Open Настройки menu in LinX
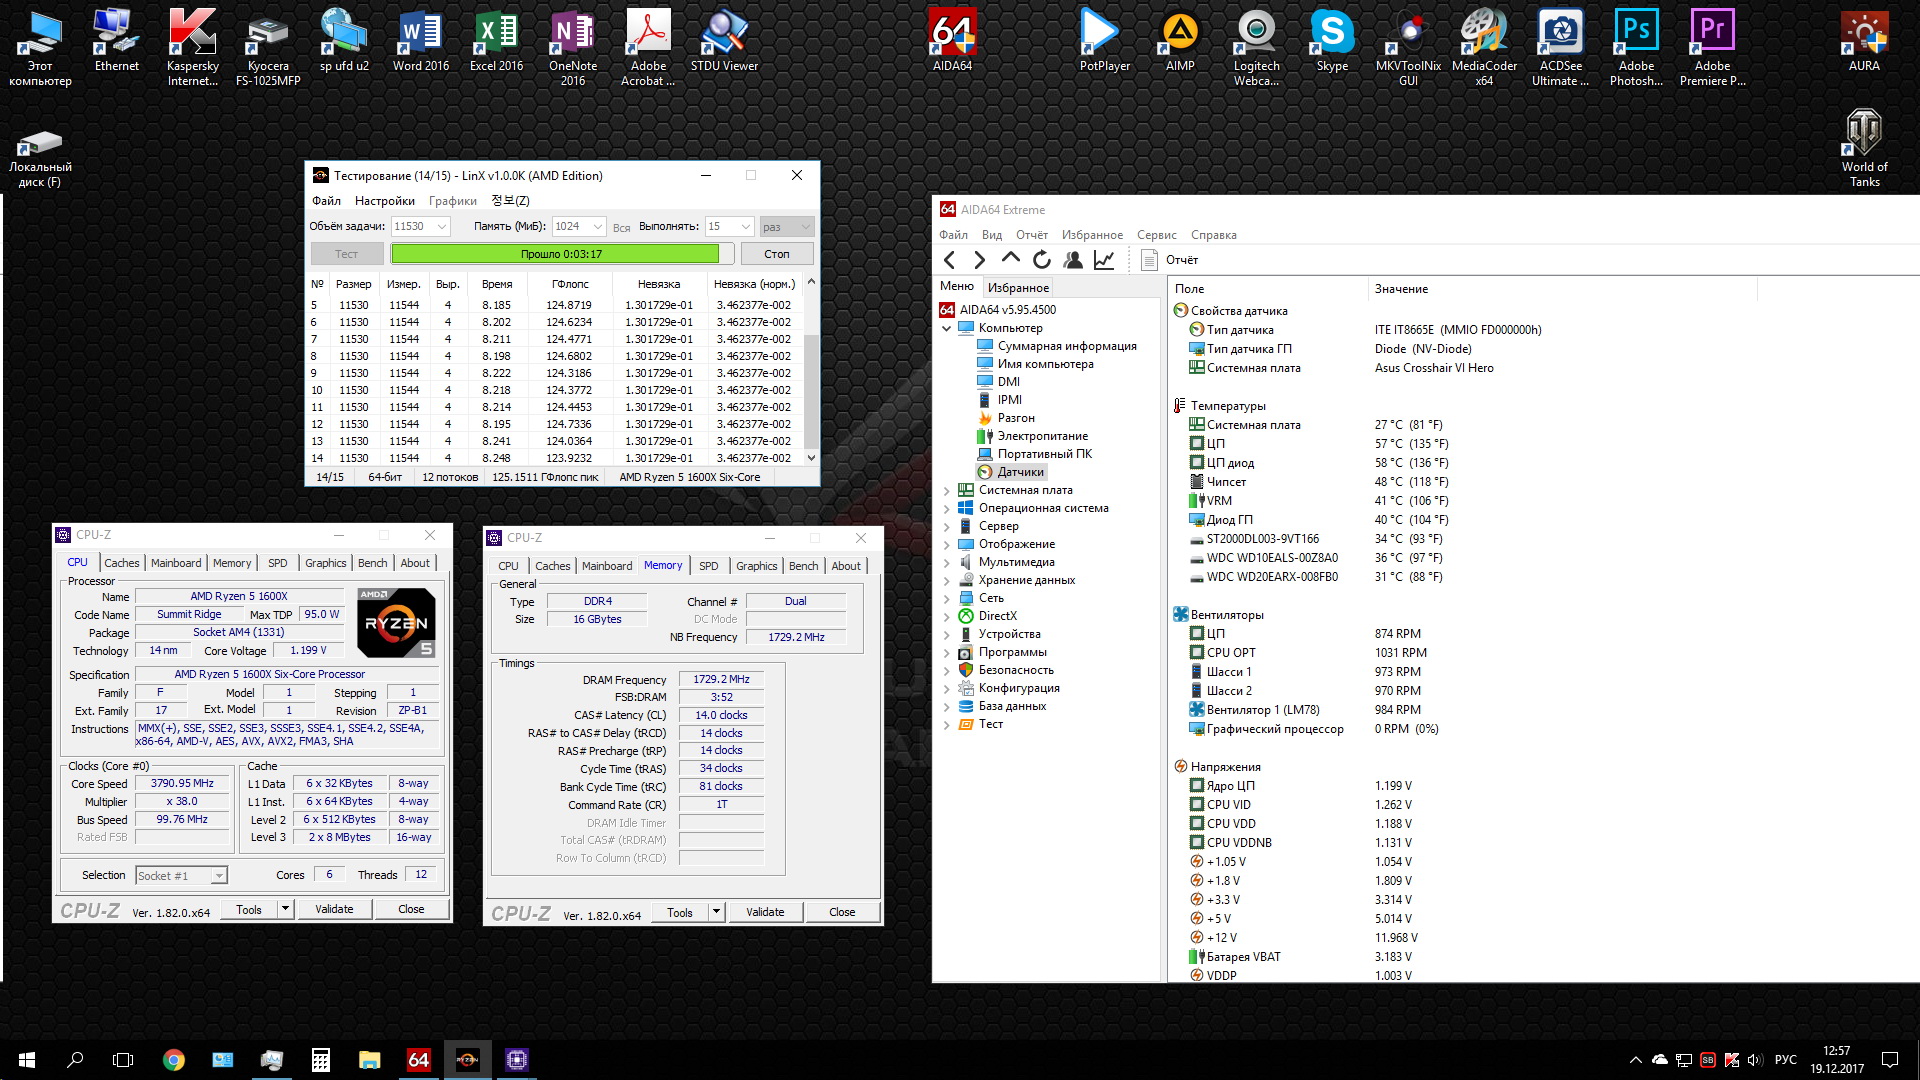The image size is (1920, 1080). [384, 201]
